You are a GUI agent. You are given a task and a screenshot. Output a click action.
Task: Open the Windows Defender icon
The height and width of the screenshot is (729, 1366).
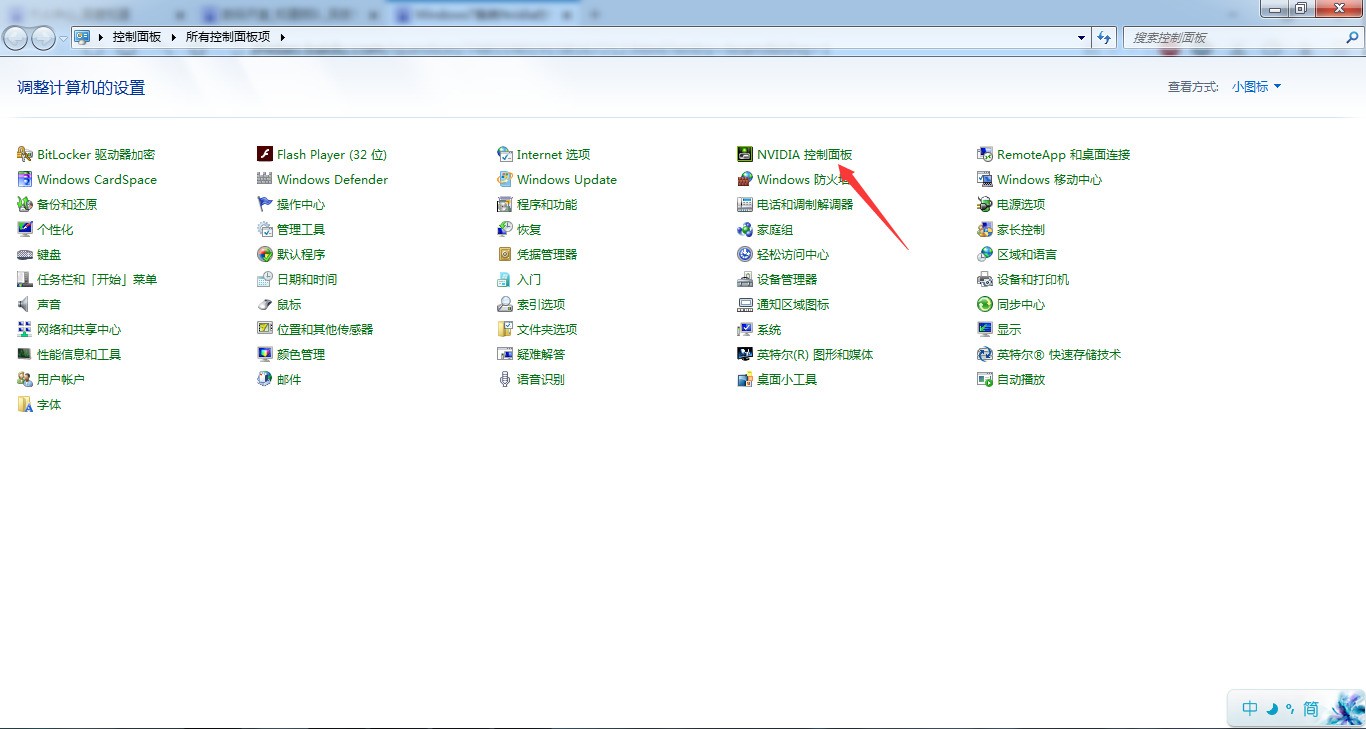[265, 179]
